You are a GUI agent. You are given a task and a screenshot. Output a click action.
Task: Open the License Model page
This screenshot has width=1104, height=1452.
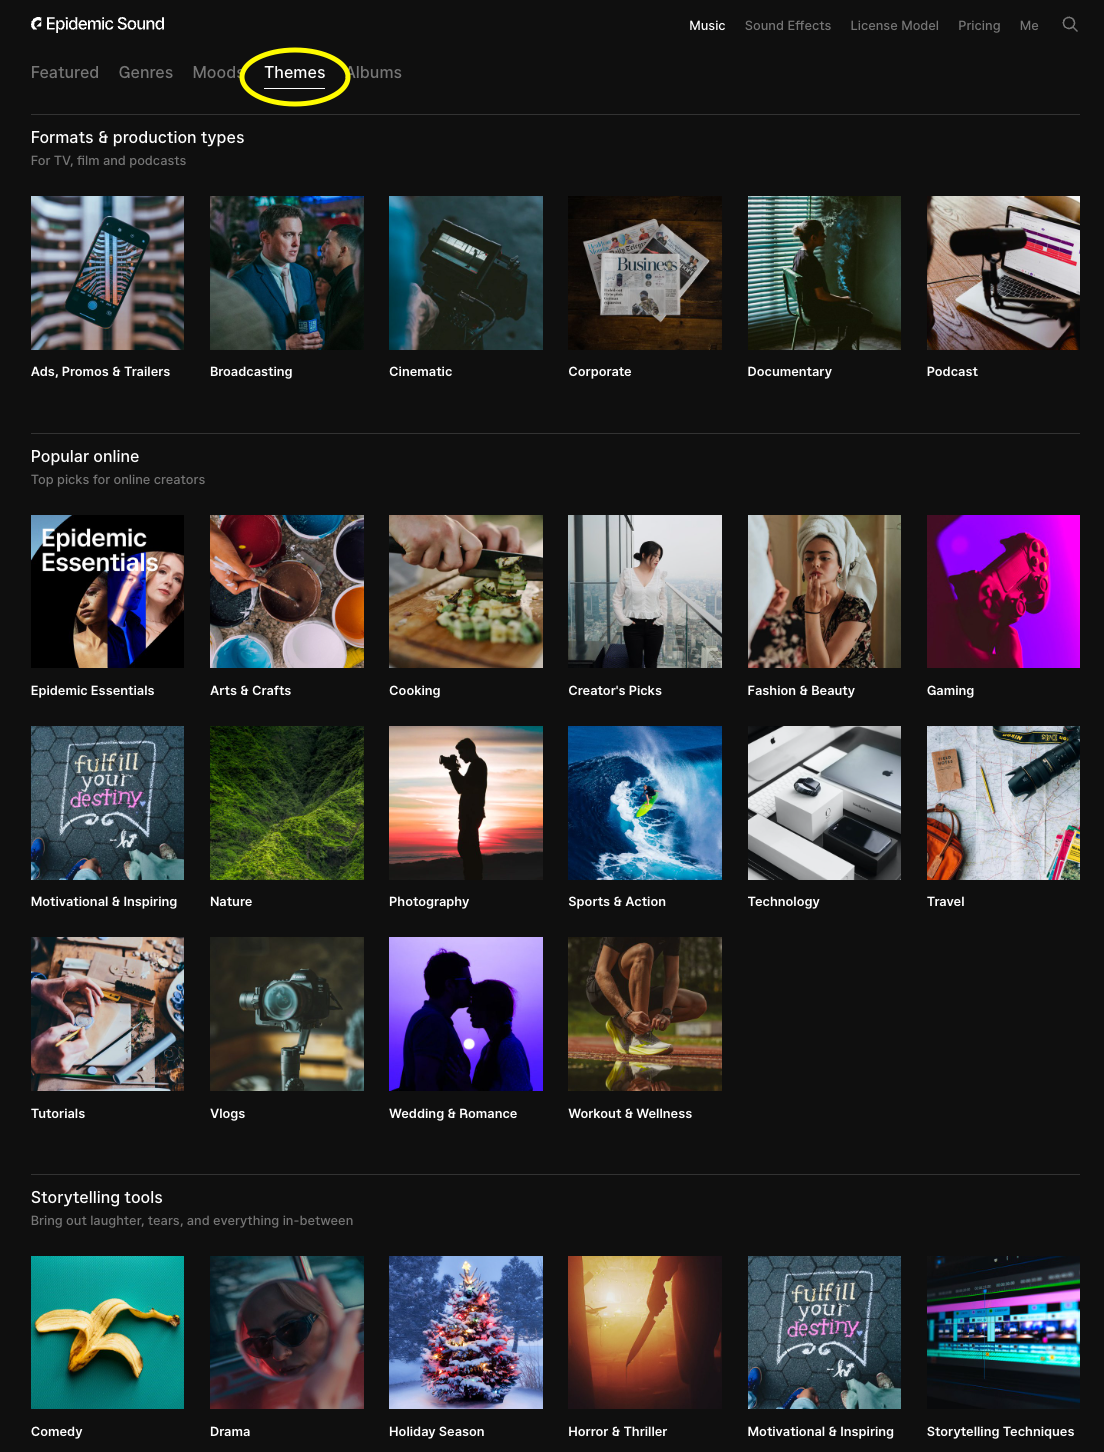[894, 25]
